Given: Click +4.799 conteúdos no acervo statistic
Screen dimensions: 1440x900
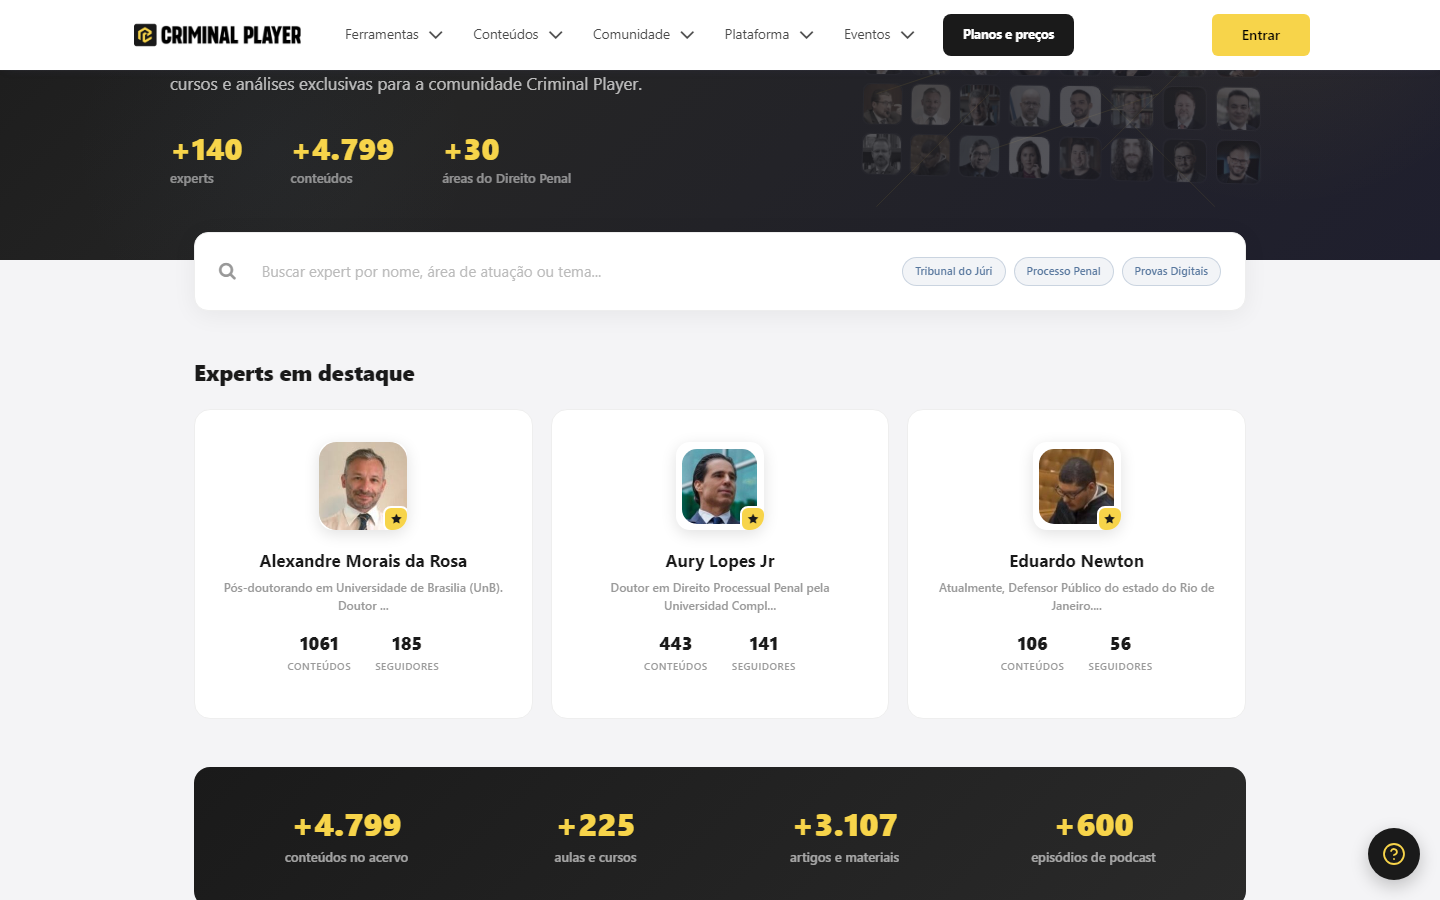Looking at the screenshot, I should [x=346, y=836].
